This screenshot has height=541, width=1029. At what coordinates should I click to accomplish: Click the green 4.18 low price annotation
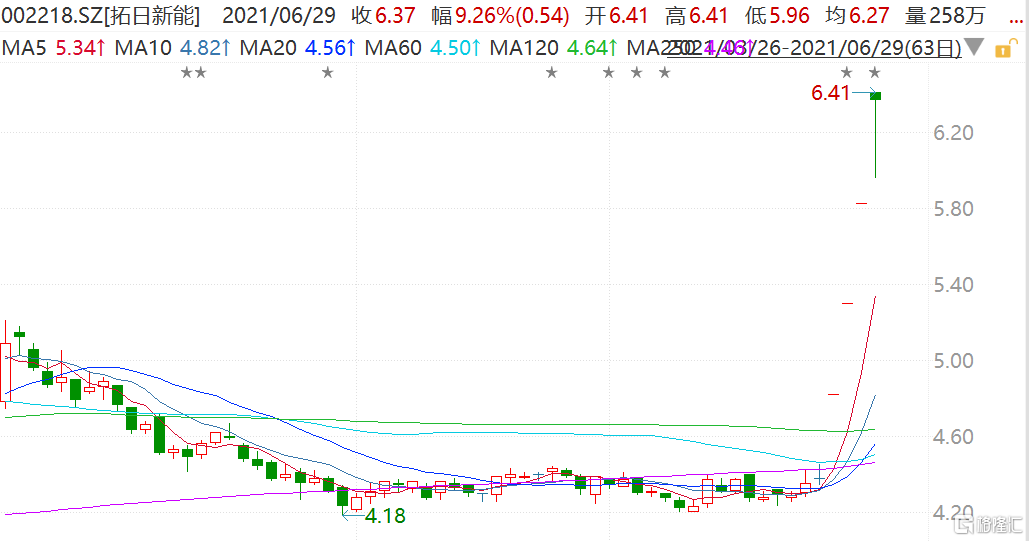385,516
